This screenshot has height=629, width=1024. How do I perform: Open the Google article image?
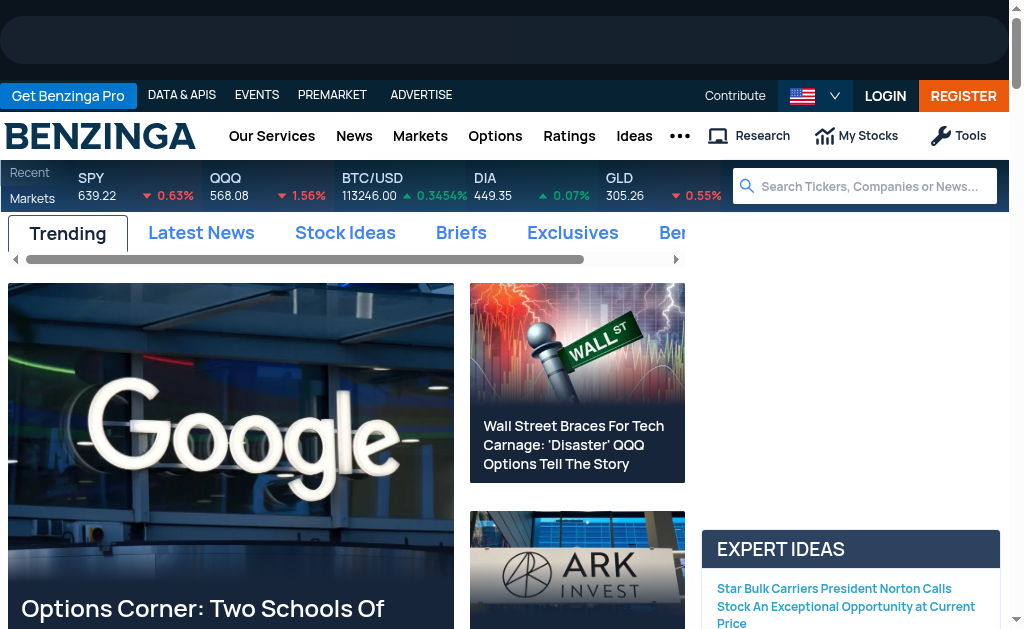pos(231,431)
